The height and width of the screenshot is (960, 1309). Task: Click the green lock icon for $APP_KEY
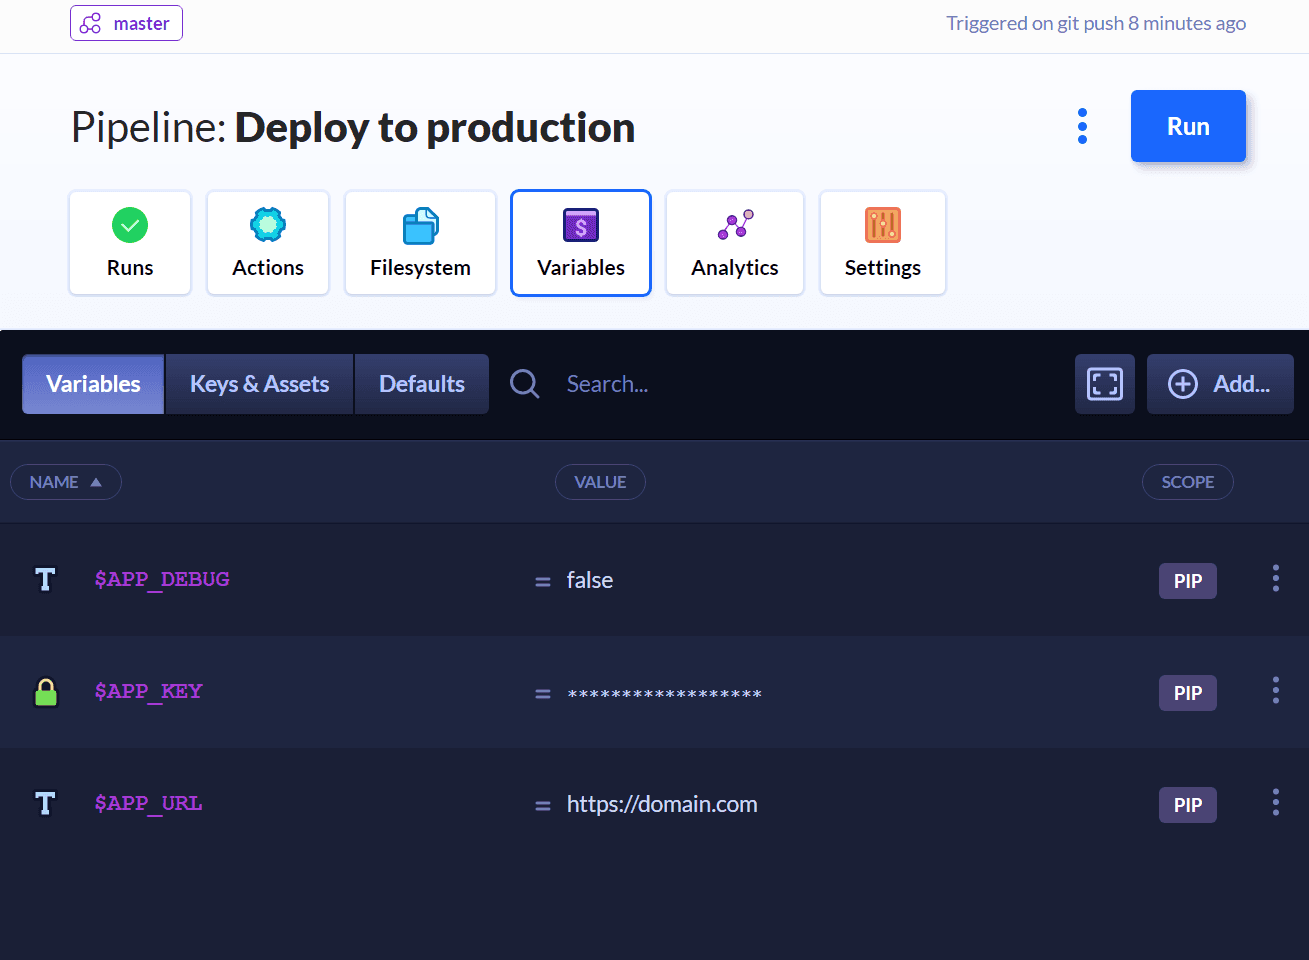(x=46, y=692)
